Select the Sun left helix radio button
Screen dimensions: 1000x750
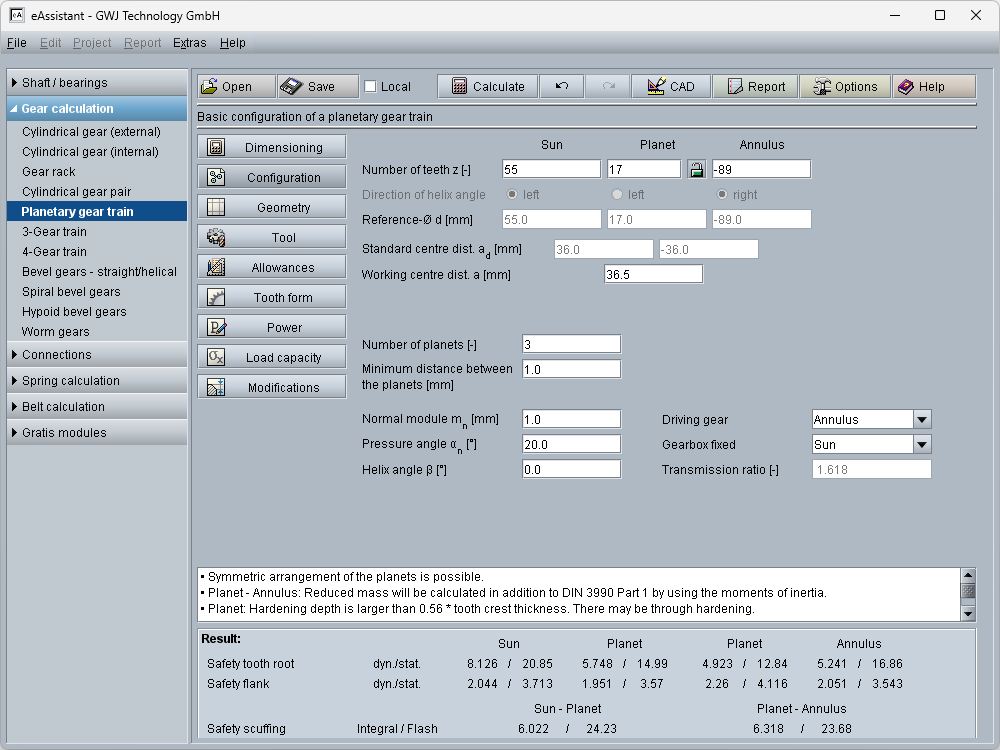point(514,195)
